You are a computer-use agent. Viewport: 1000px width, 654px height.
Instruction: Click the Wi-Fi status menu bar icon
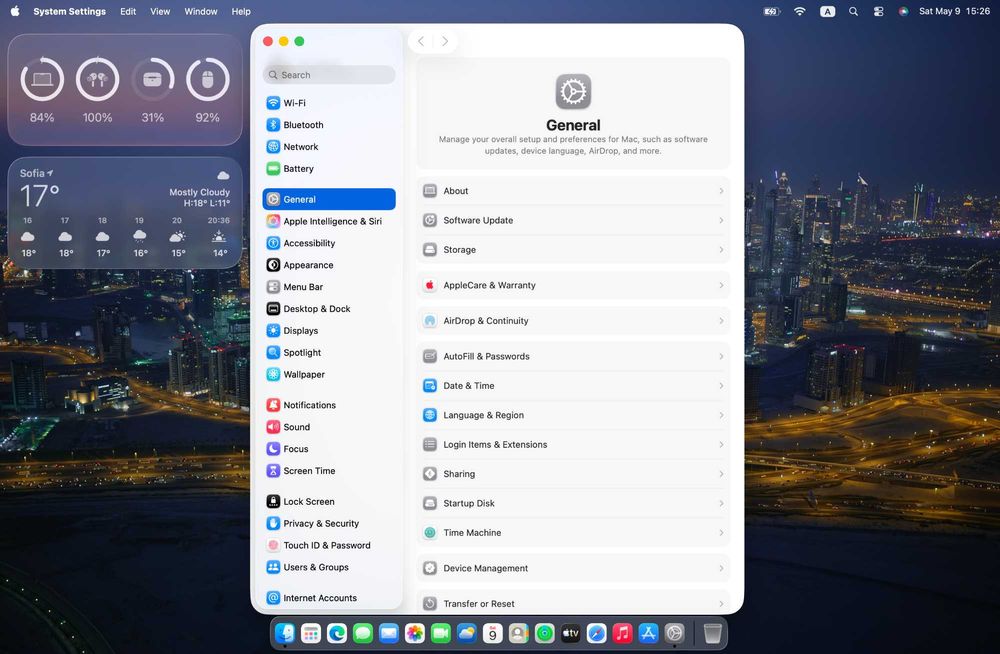point(799,11)
